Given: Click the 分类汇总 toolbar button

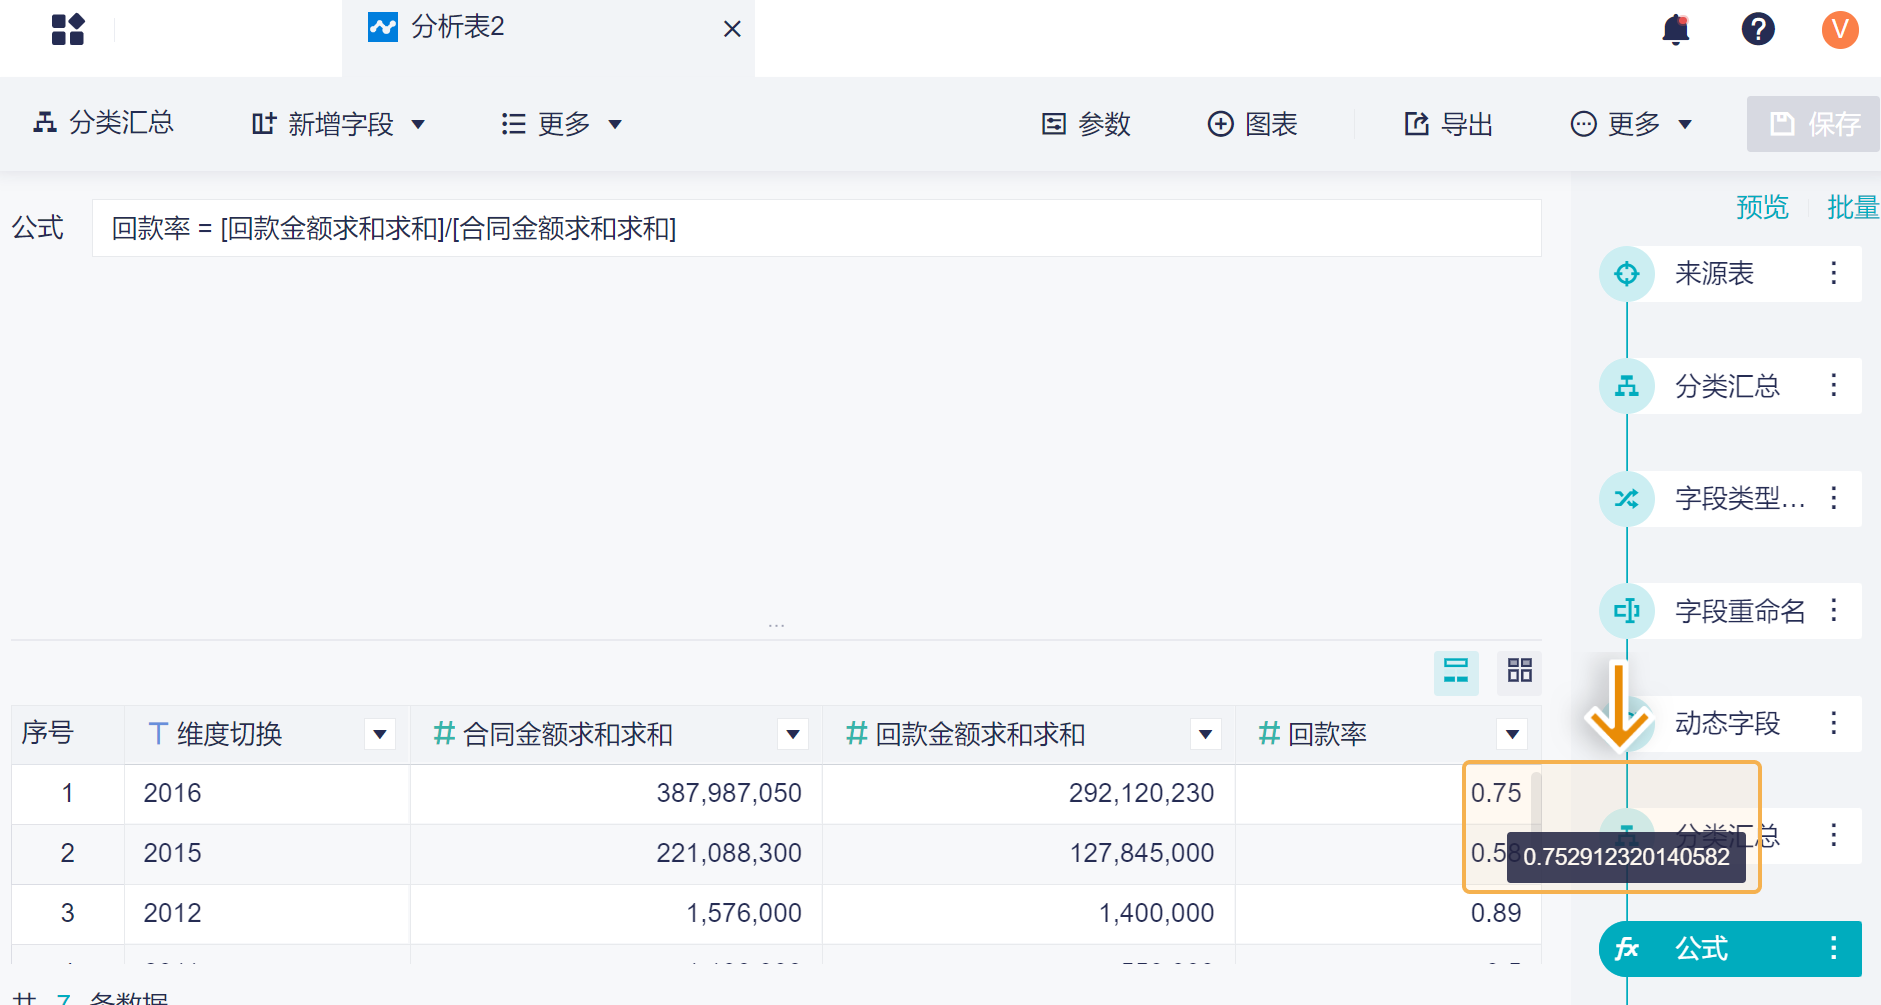Looking at the screenshot, I should (x=103, y=123).
